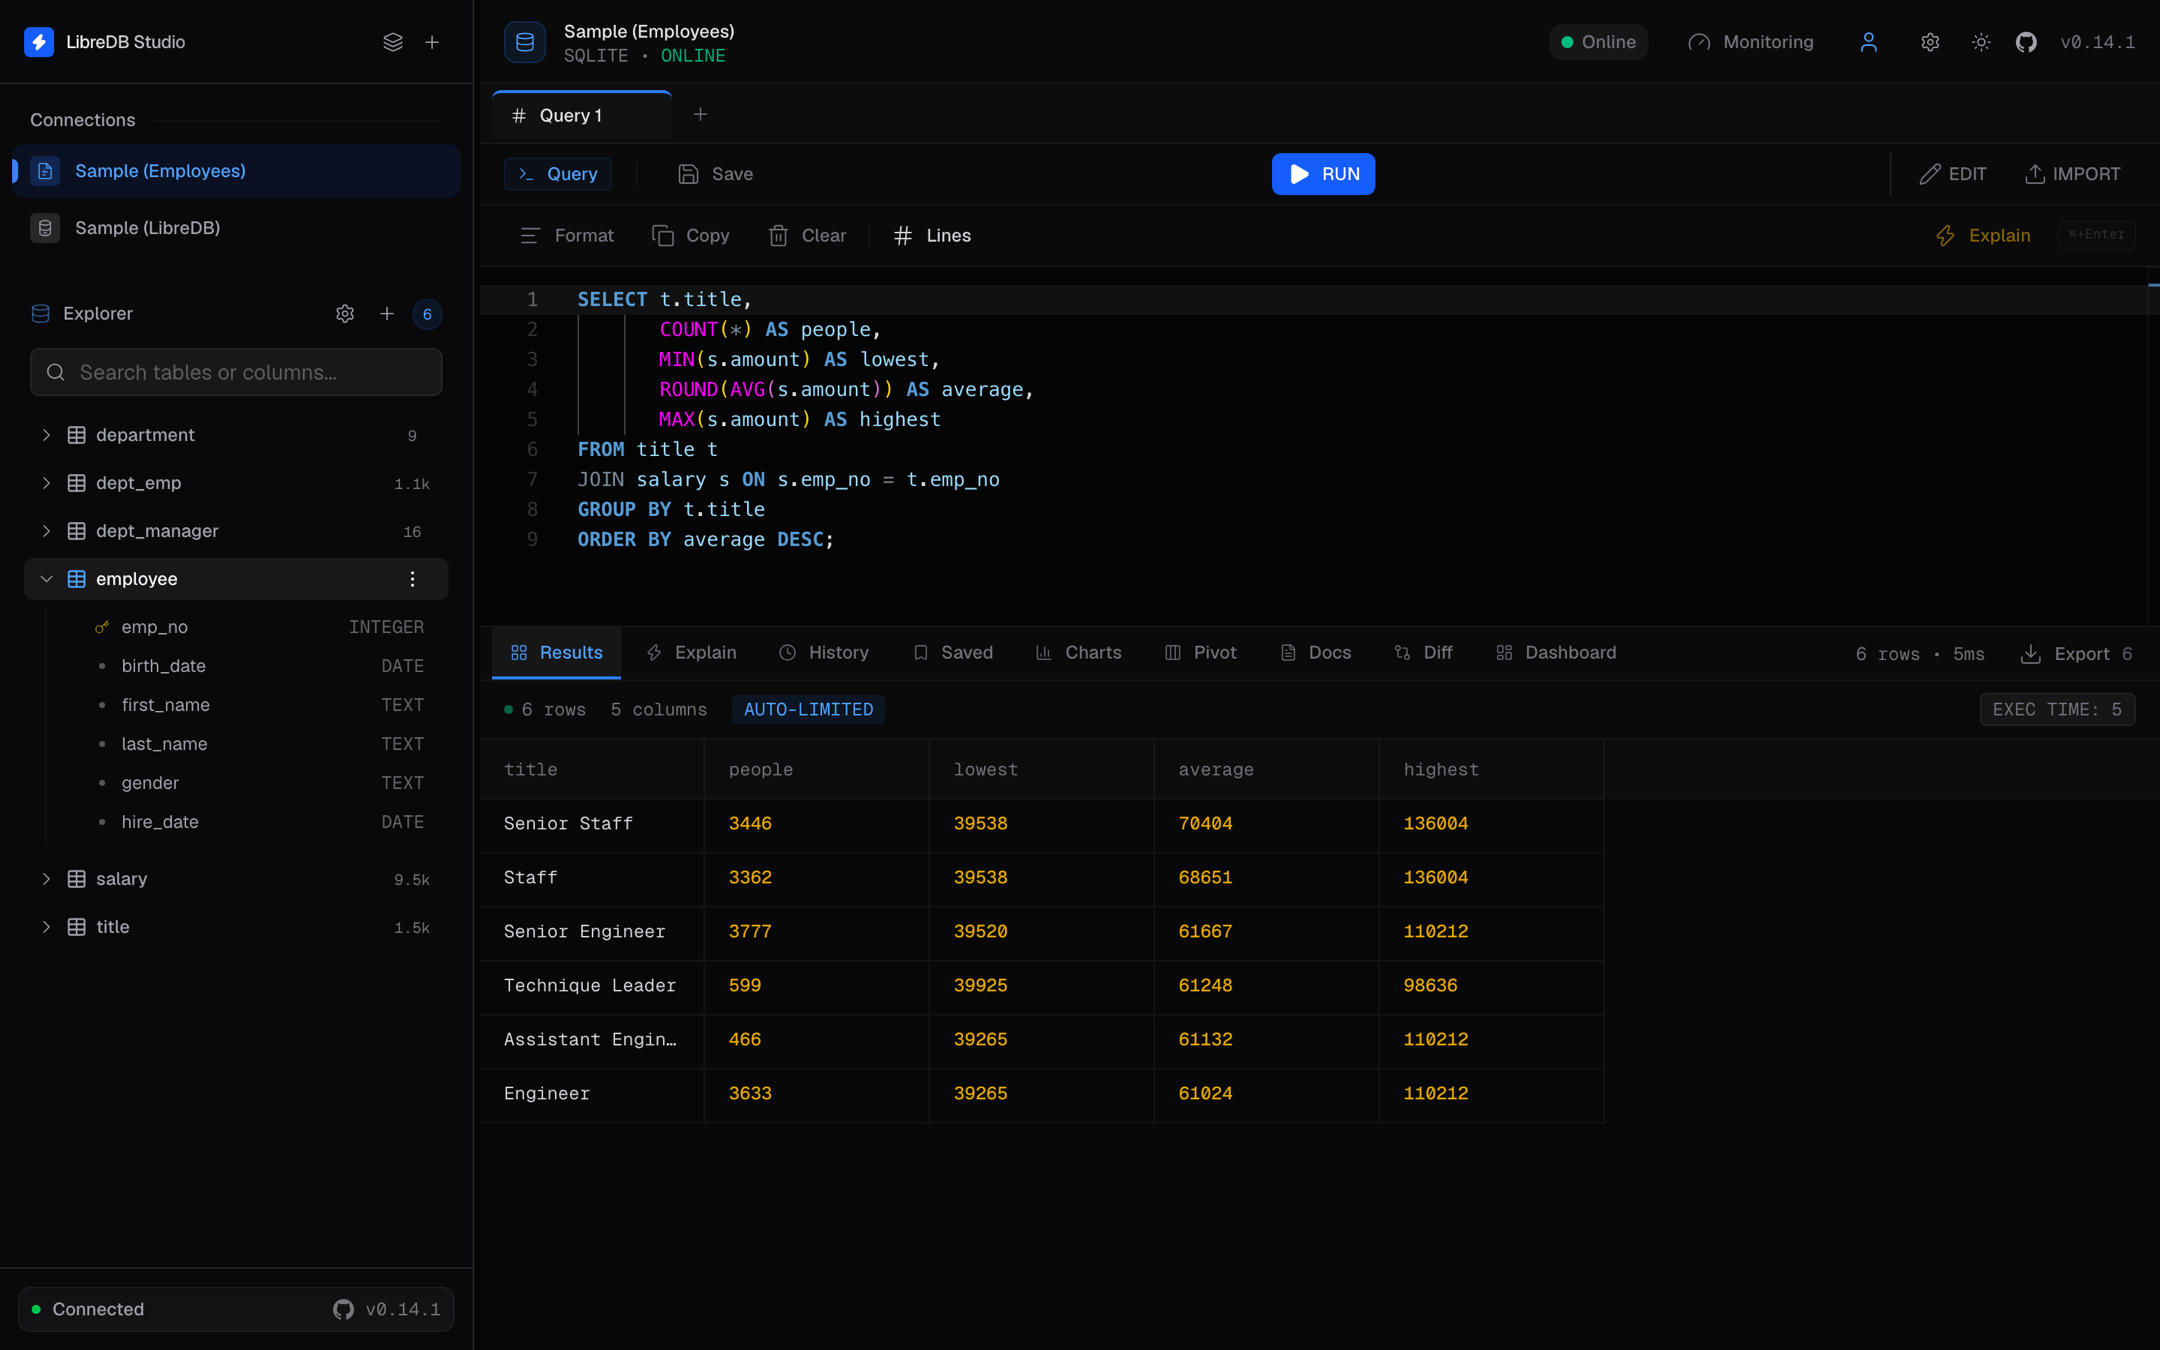Click the v0.14.1 GitHub link in footer

point(387,1309)
